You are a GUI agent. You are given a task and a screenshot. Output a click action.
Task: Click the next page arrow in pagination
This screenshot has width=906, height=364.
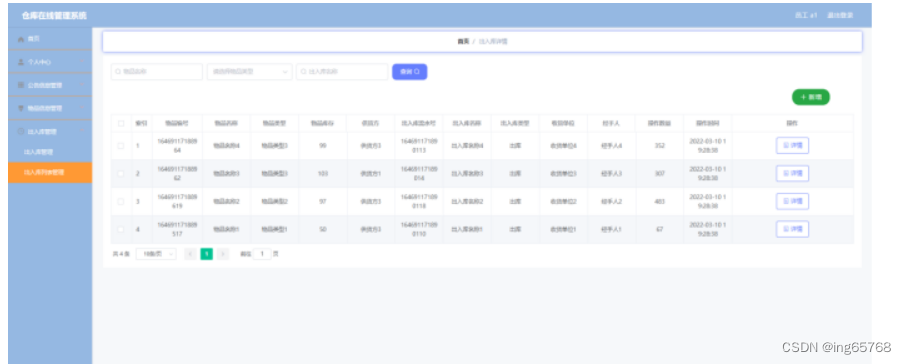tap(223, 254)
